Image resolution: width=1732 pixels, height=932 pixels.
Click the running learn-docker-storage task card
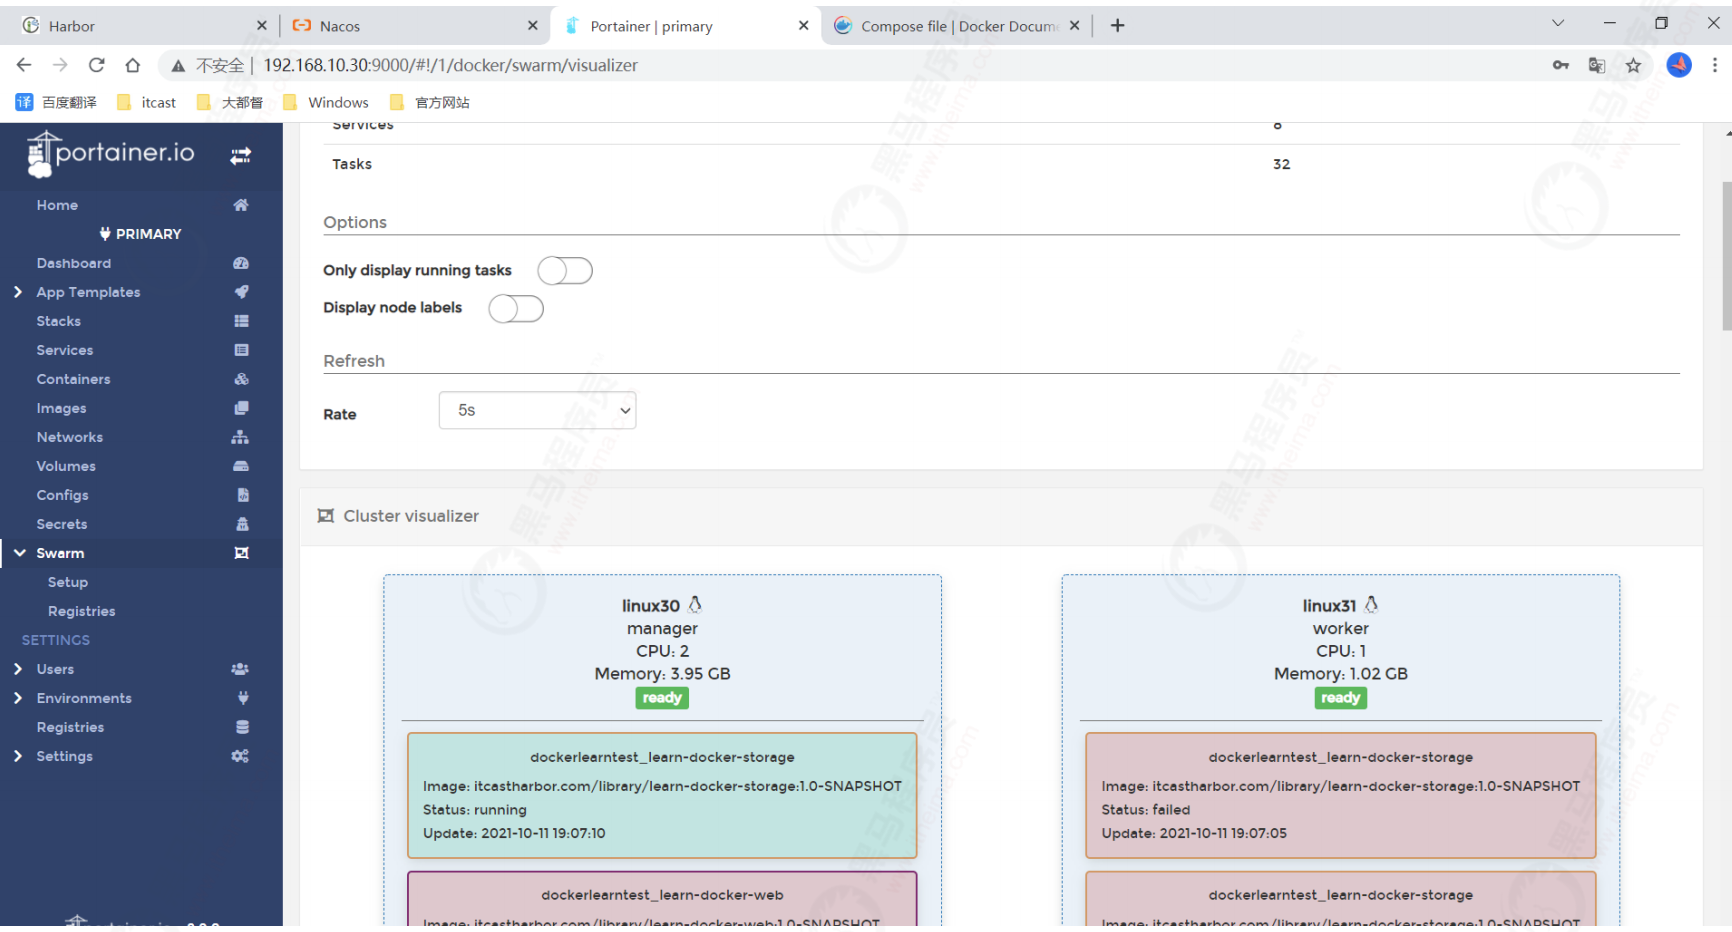662,795
